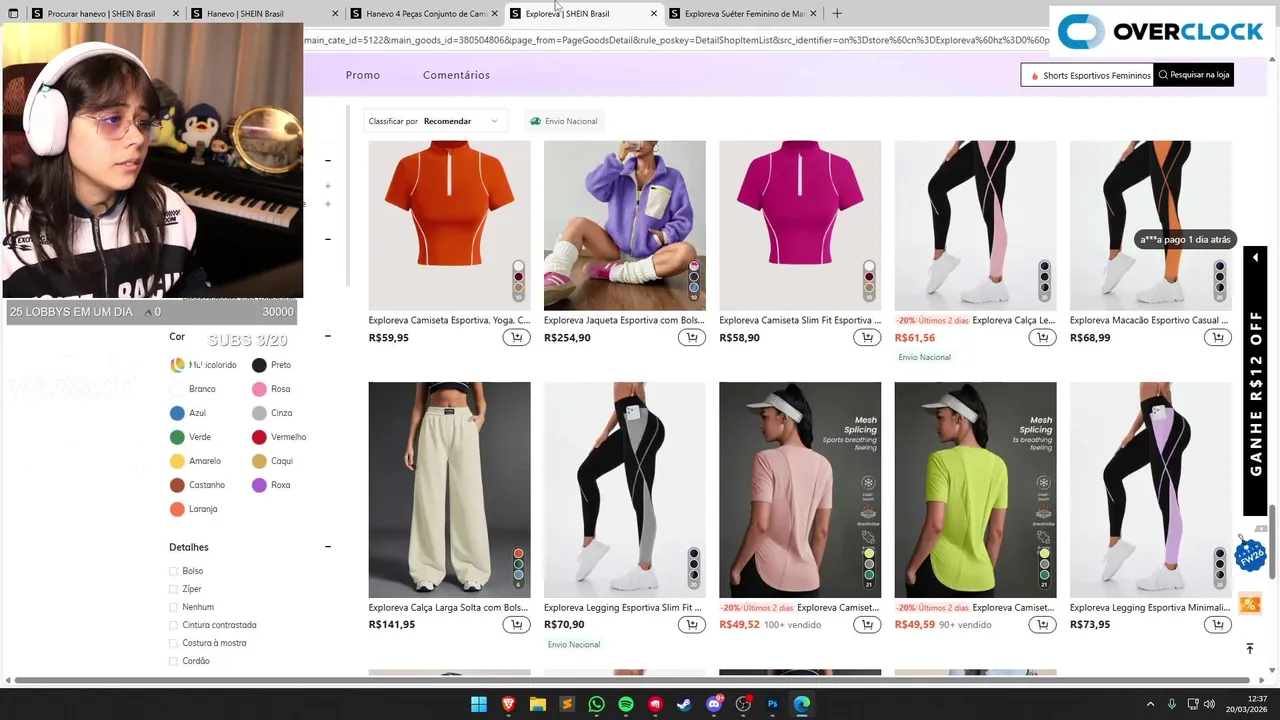Image resolution: width=1280 pixels, height=720 pixels.
Task: Filter by Multicolorido color
Action: point(204,365)
